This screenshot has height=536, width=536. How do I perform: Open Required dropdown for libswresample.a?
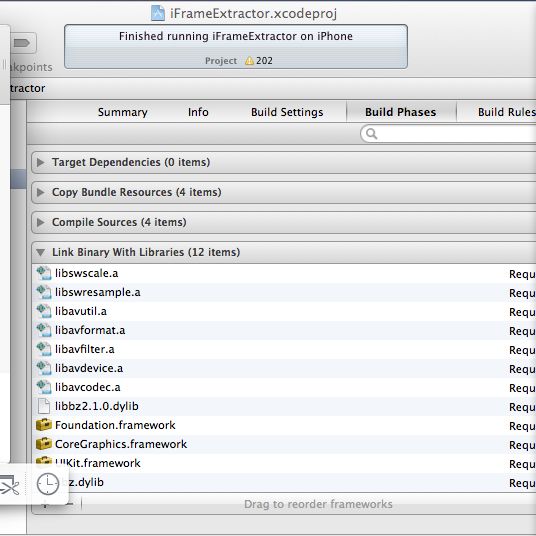tap(522, 293)
